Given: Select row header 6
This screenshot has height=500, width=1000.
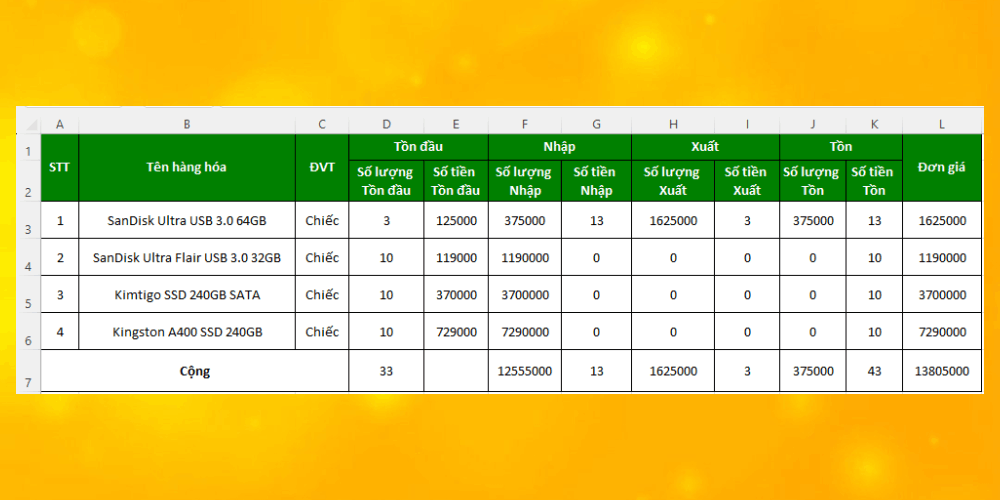Looking at the screenshot, I should [28, 332].
